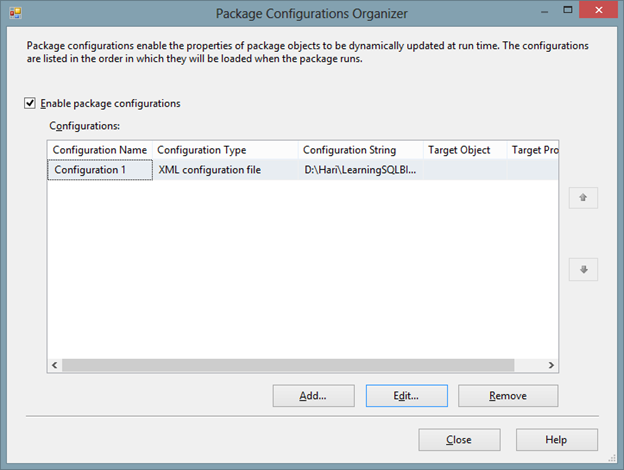Click the Edit... button

[405, 395]
